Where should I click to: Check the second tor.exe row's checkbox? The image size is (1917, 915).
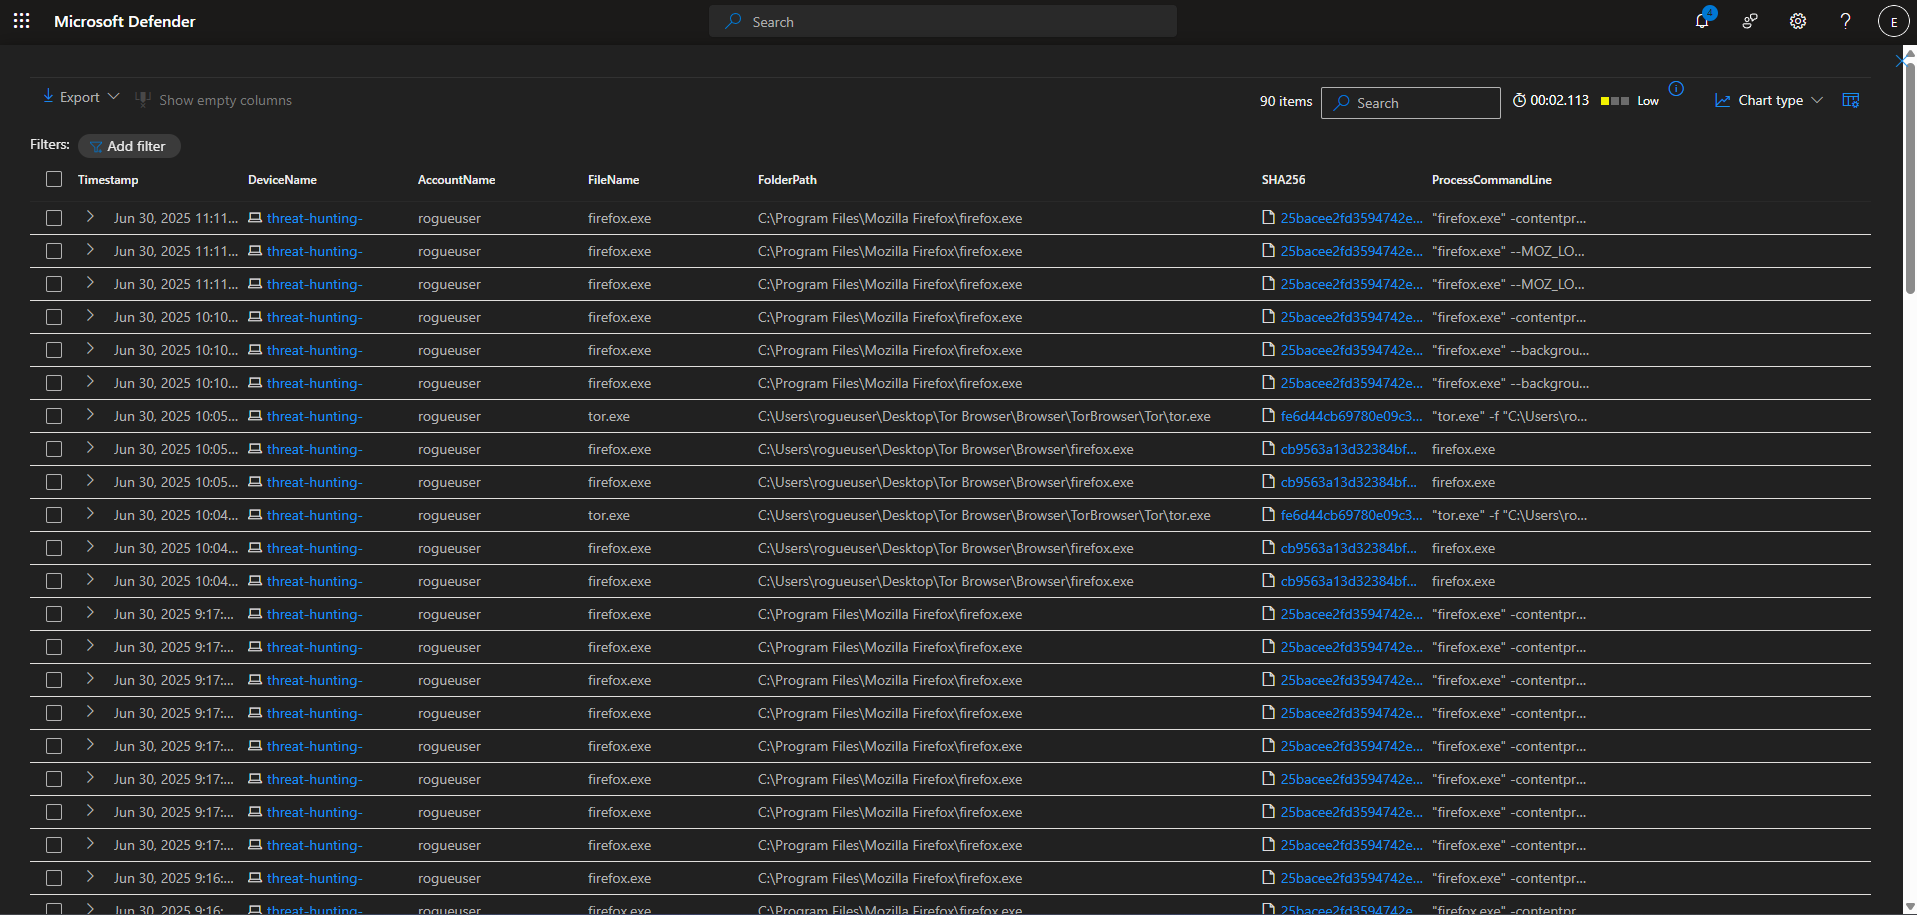54,515
